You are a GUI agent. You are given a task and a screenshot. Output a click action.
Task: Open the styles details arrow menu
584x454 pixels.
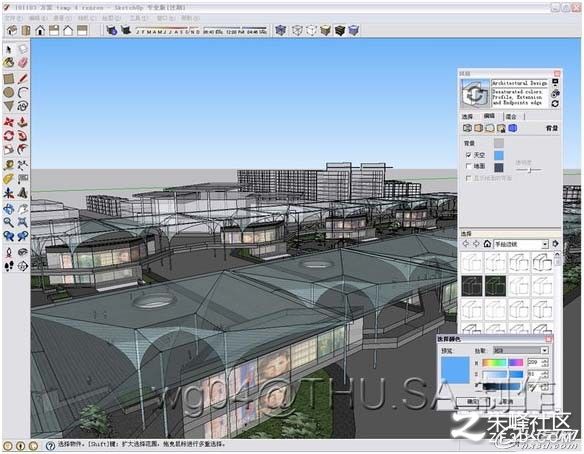point(555,244)
